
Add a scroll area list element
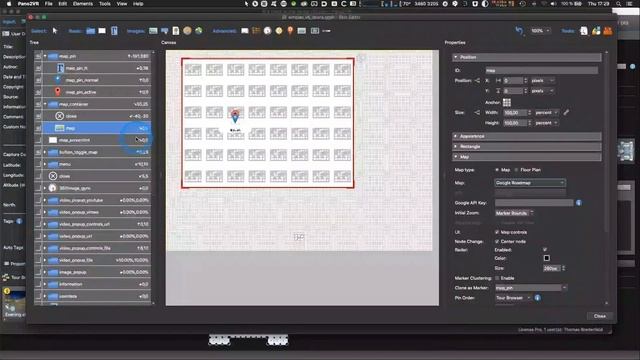[256, 31]
